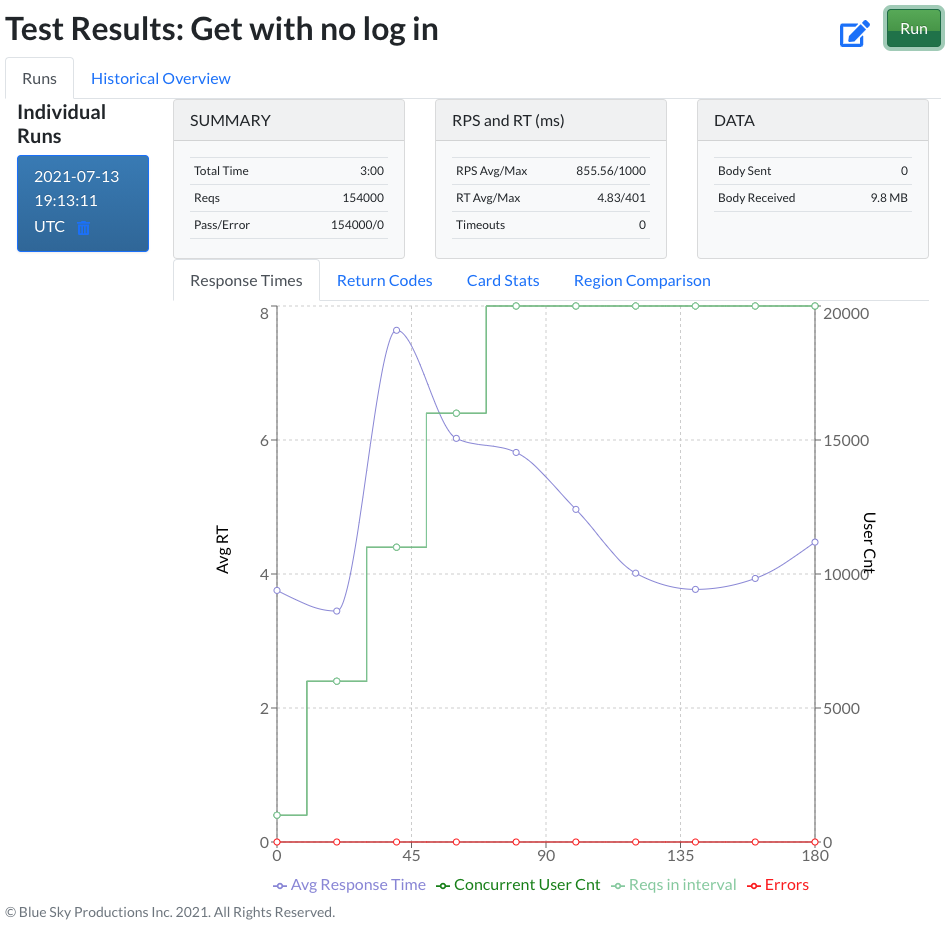Switch to the Return Codes tab

[383, 281]
